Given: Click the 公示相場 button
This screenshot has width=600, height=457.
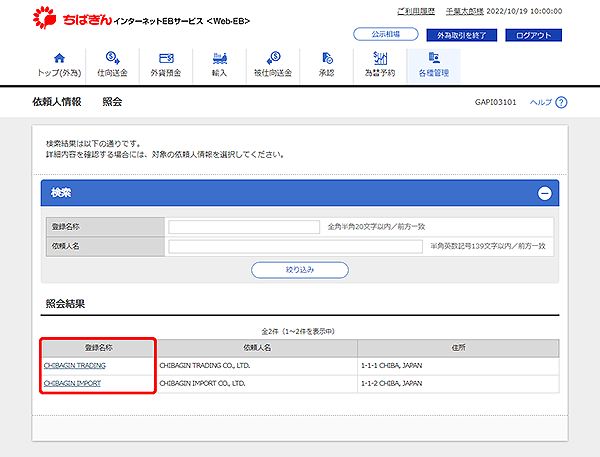Looking at the screenshot, I should (x=386, y=34).
